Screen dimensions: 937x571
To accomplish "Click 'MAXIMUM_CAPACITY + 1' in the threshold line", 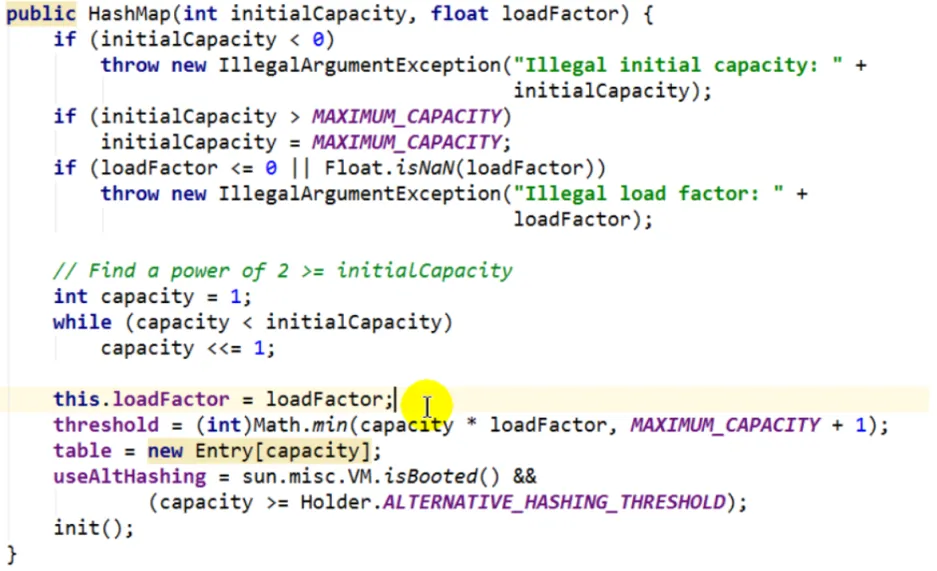I will 749,425.
